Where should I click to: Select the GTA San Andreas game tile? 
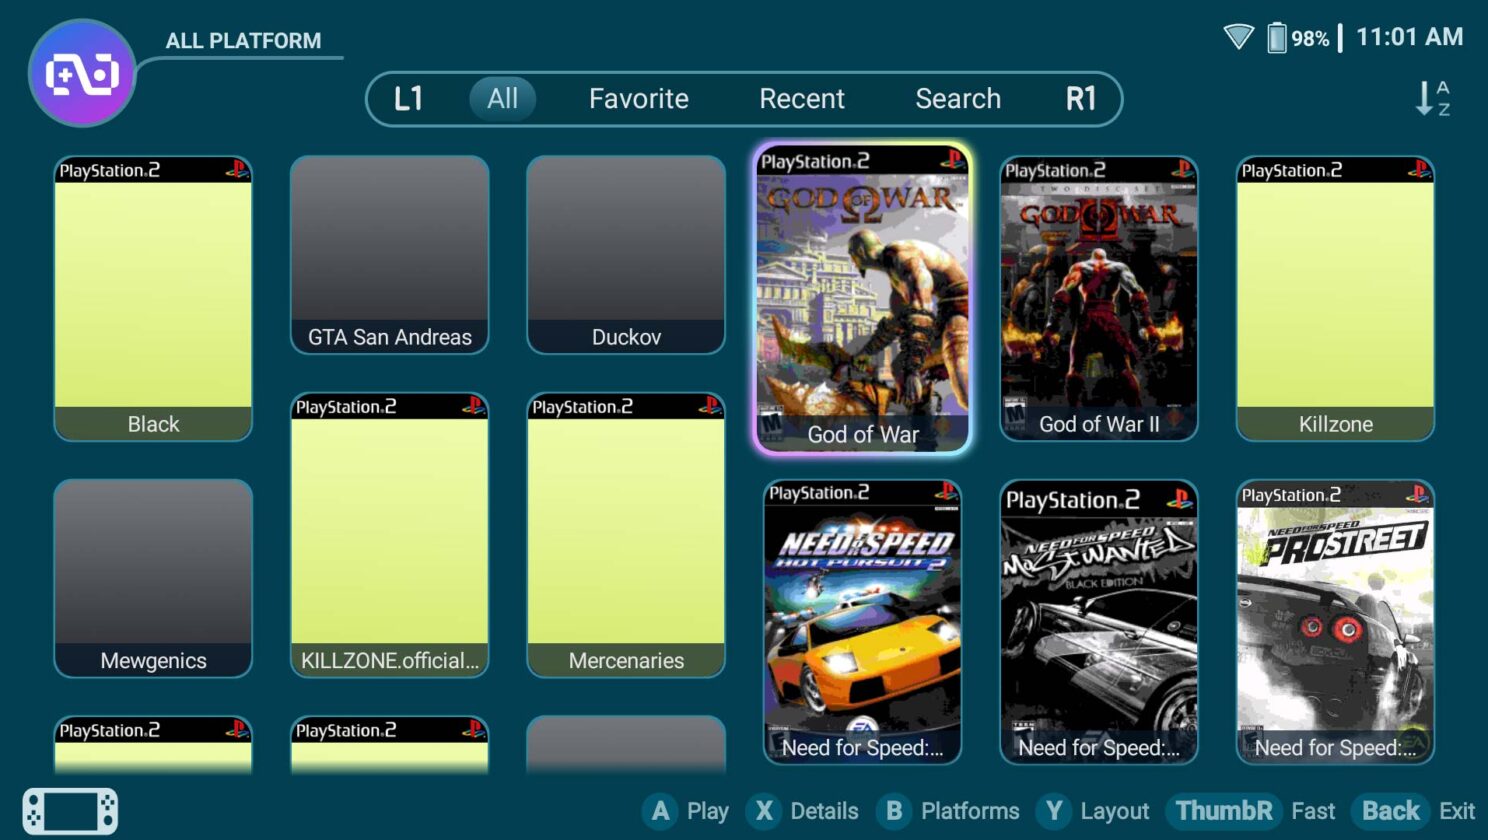tap(389, 255)
